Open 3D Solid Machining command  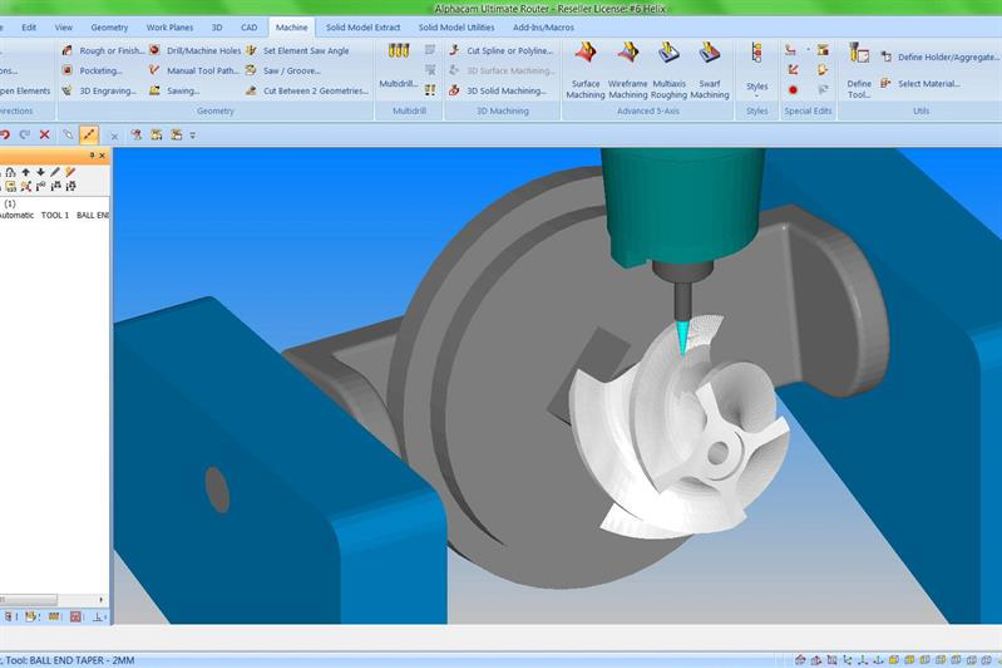click(x=498, y=91)
